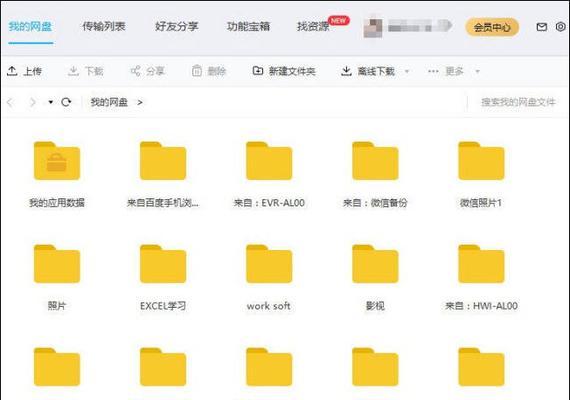Open the 好友分享 tab
This screenshot has width=570, height=400.
(x=177, y=27)
